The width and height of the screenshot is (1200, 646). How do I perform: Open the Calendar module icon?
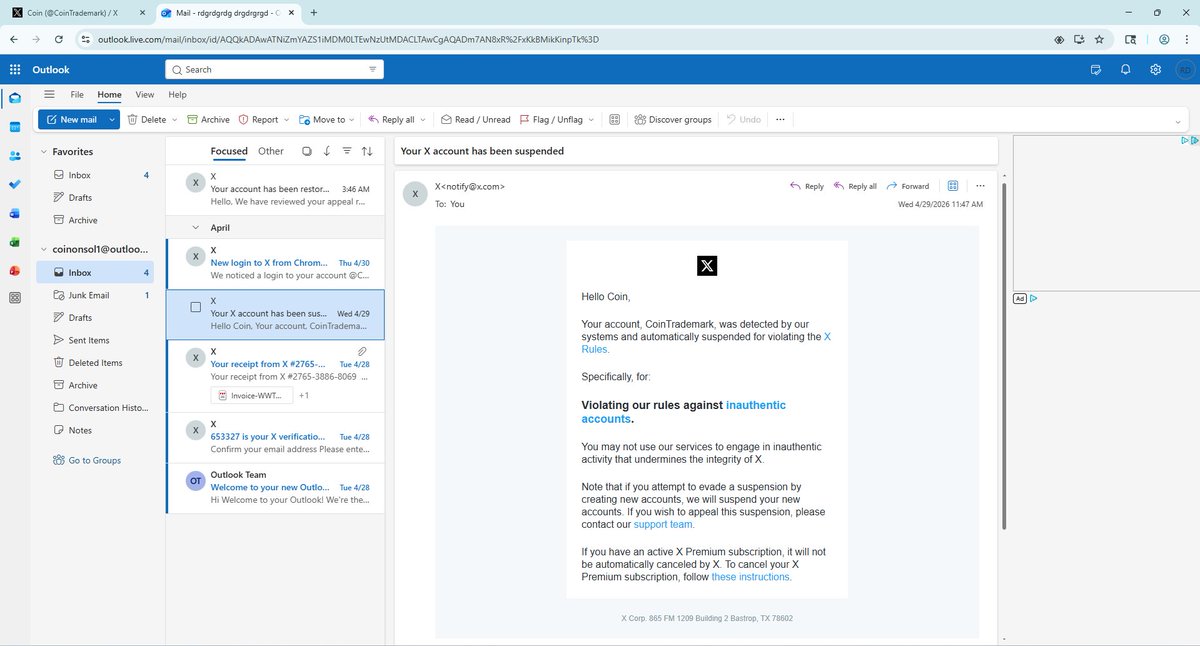15,127
